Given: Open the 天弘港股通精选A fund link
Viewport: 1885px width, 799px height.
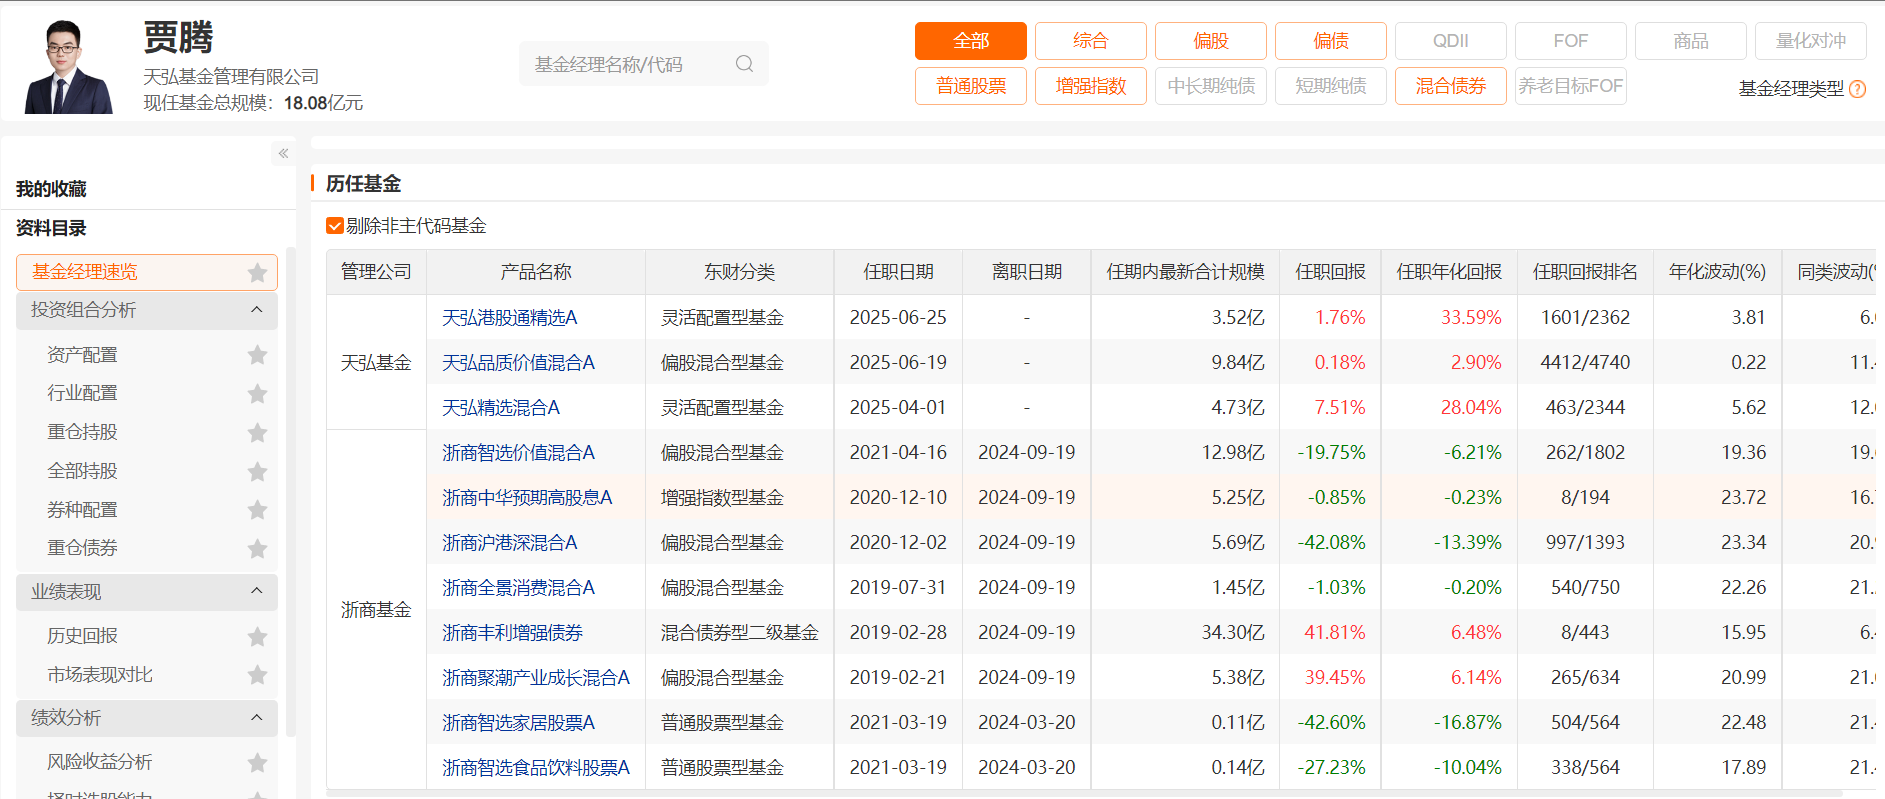Looking at the screenshot, I should 509,318.
